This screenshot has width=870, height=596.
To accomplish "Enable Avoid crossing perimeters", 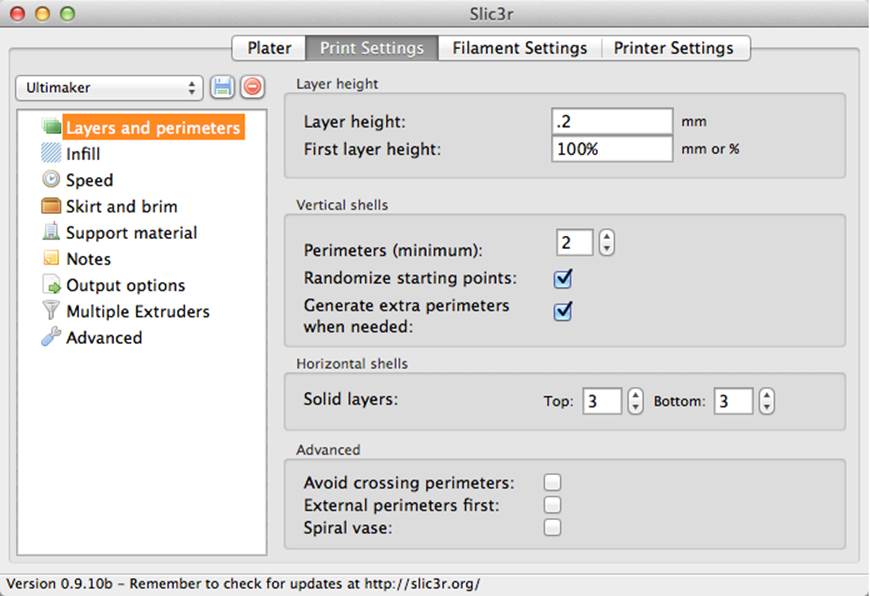I will tap(552, 482).
